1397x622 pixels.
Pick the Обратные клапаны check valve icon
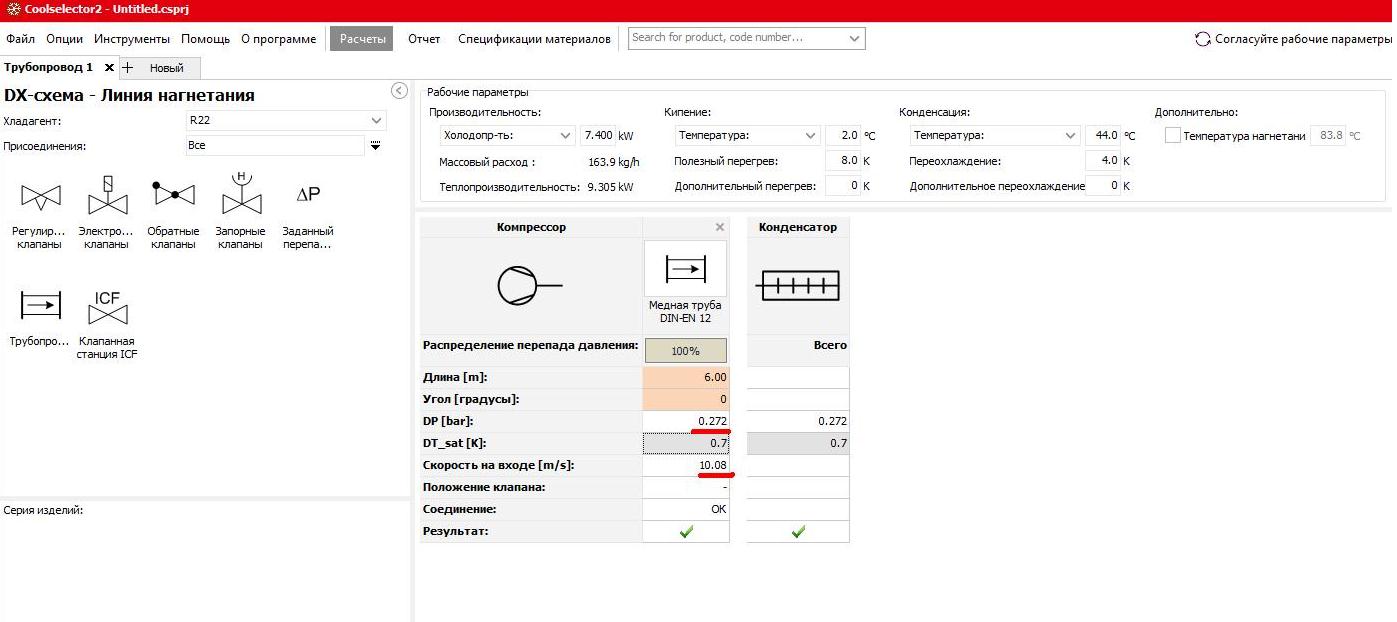pos(173,192)
